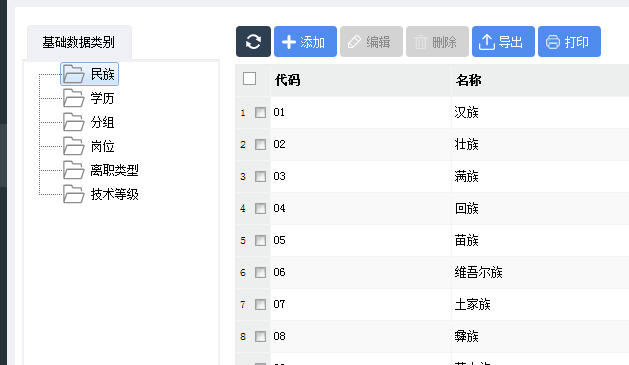Click the refresh icon button
The image size is (629, 365).
point(253,41)
